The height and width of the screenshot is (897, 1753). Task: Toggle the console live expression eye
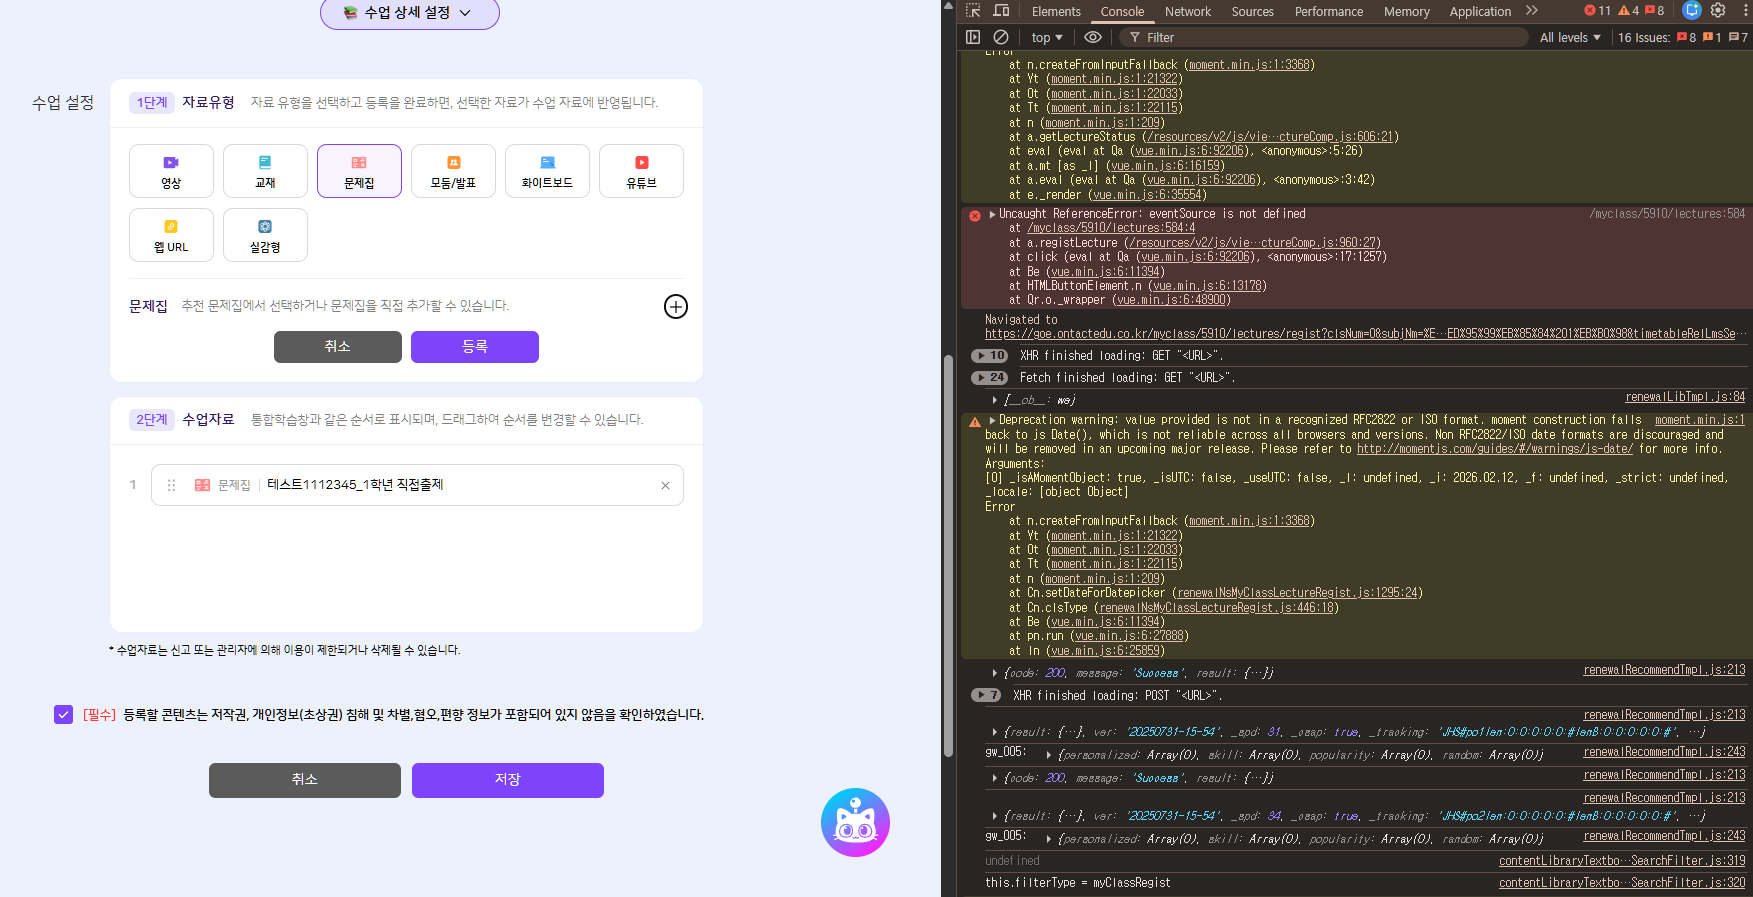pos(1093,37)
